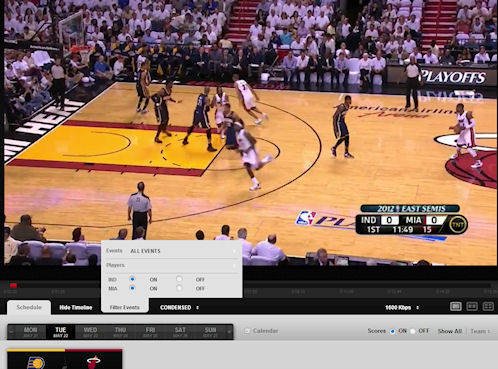This screenshot has width=498, height=369.
Task: Select the two-panel split view icon
Action: point(472,306)
